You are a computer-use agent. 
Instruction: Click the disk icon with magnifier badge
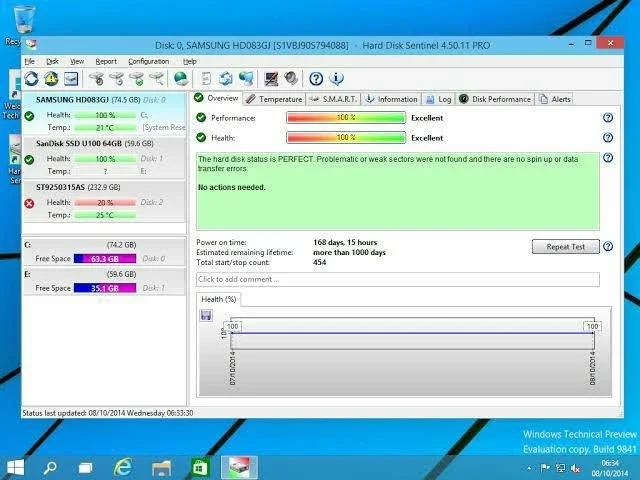coord(157,78)
